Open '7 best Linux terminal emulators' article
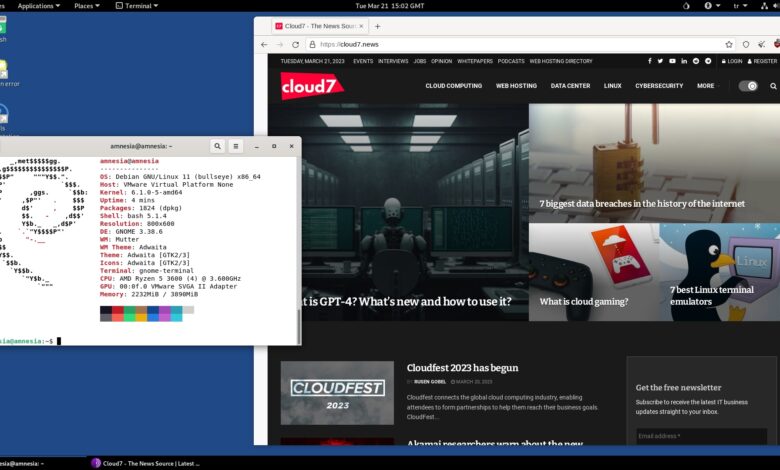 [x=711, y=295]
